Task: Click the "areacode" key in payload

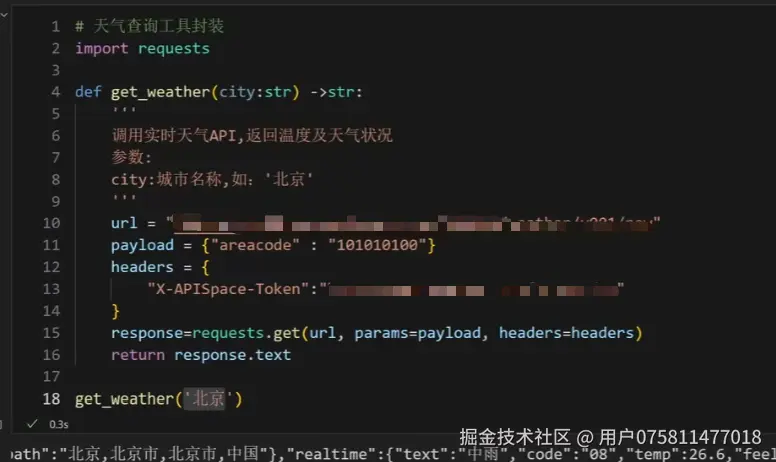Action: click(255, 245)
